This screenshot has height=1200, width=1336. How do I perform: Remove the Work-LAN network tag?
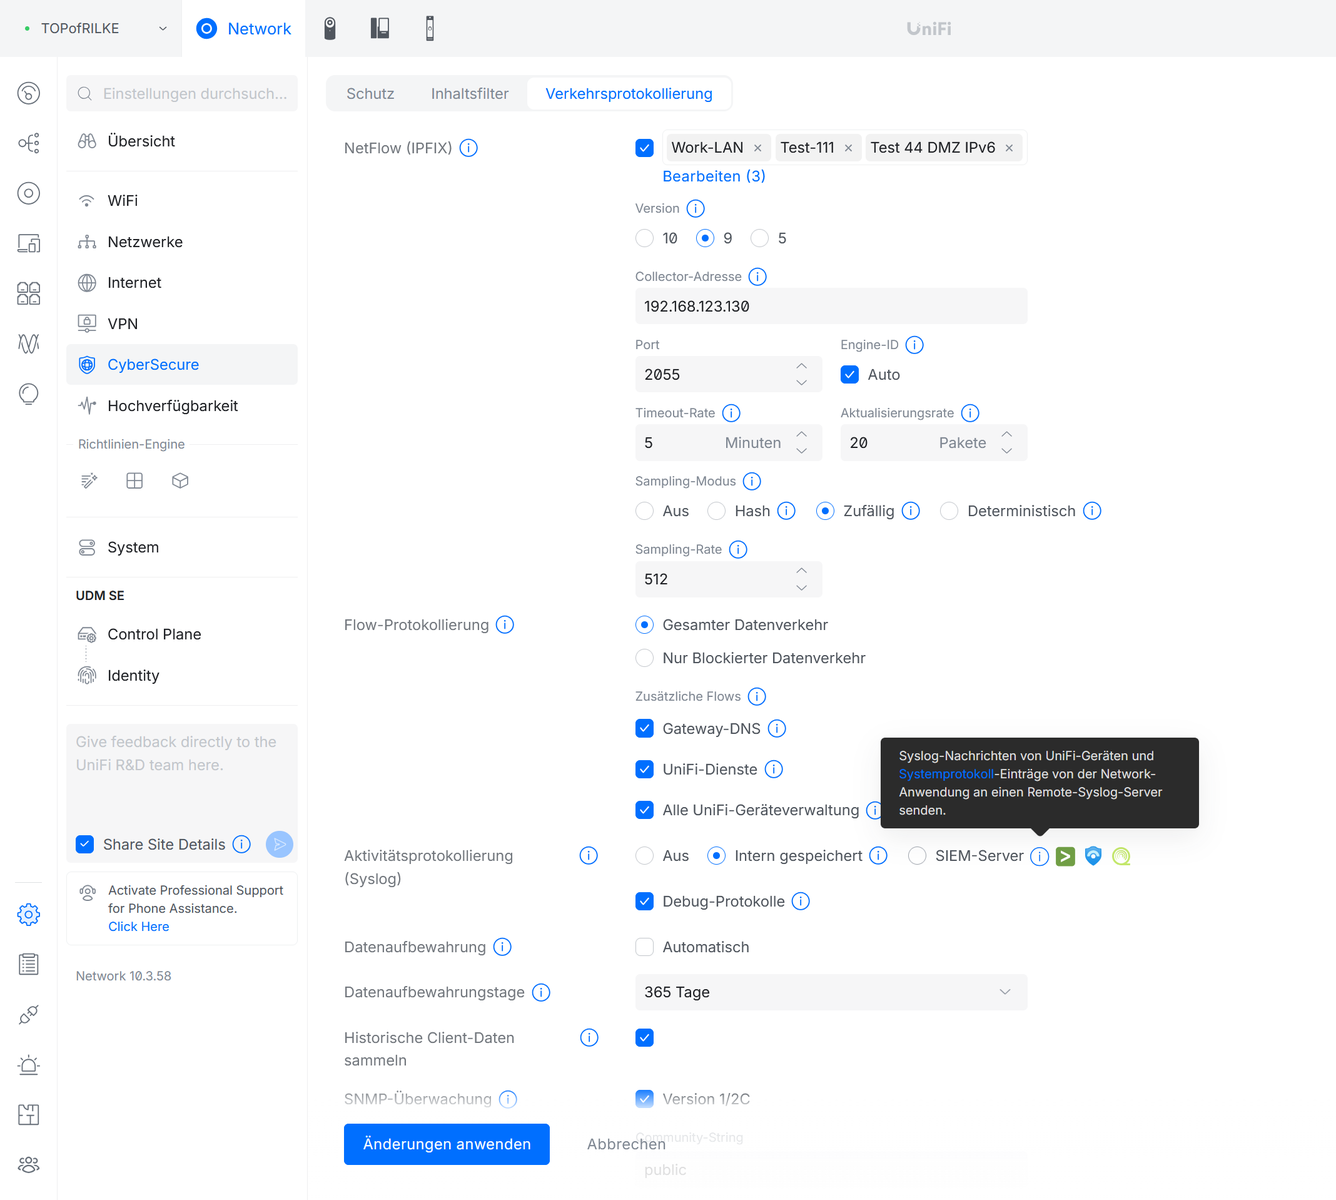coord(758,148)
